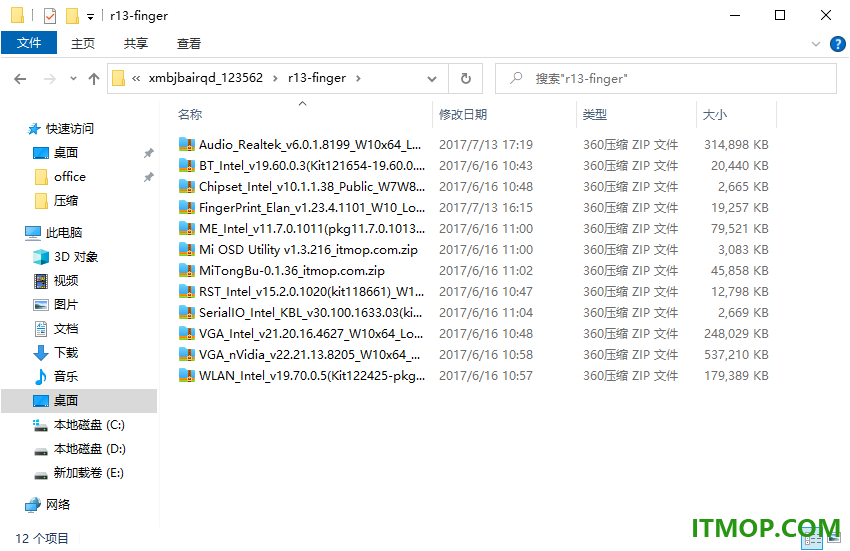This screenshot has height=551, width=850.
Task: Switch to large thumbnails view icon
Action: point(835,537)
